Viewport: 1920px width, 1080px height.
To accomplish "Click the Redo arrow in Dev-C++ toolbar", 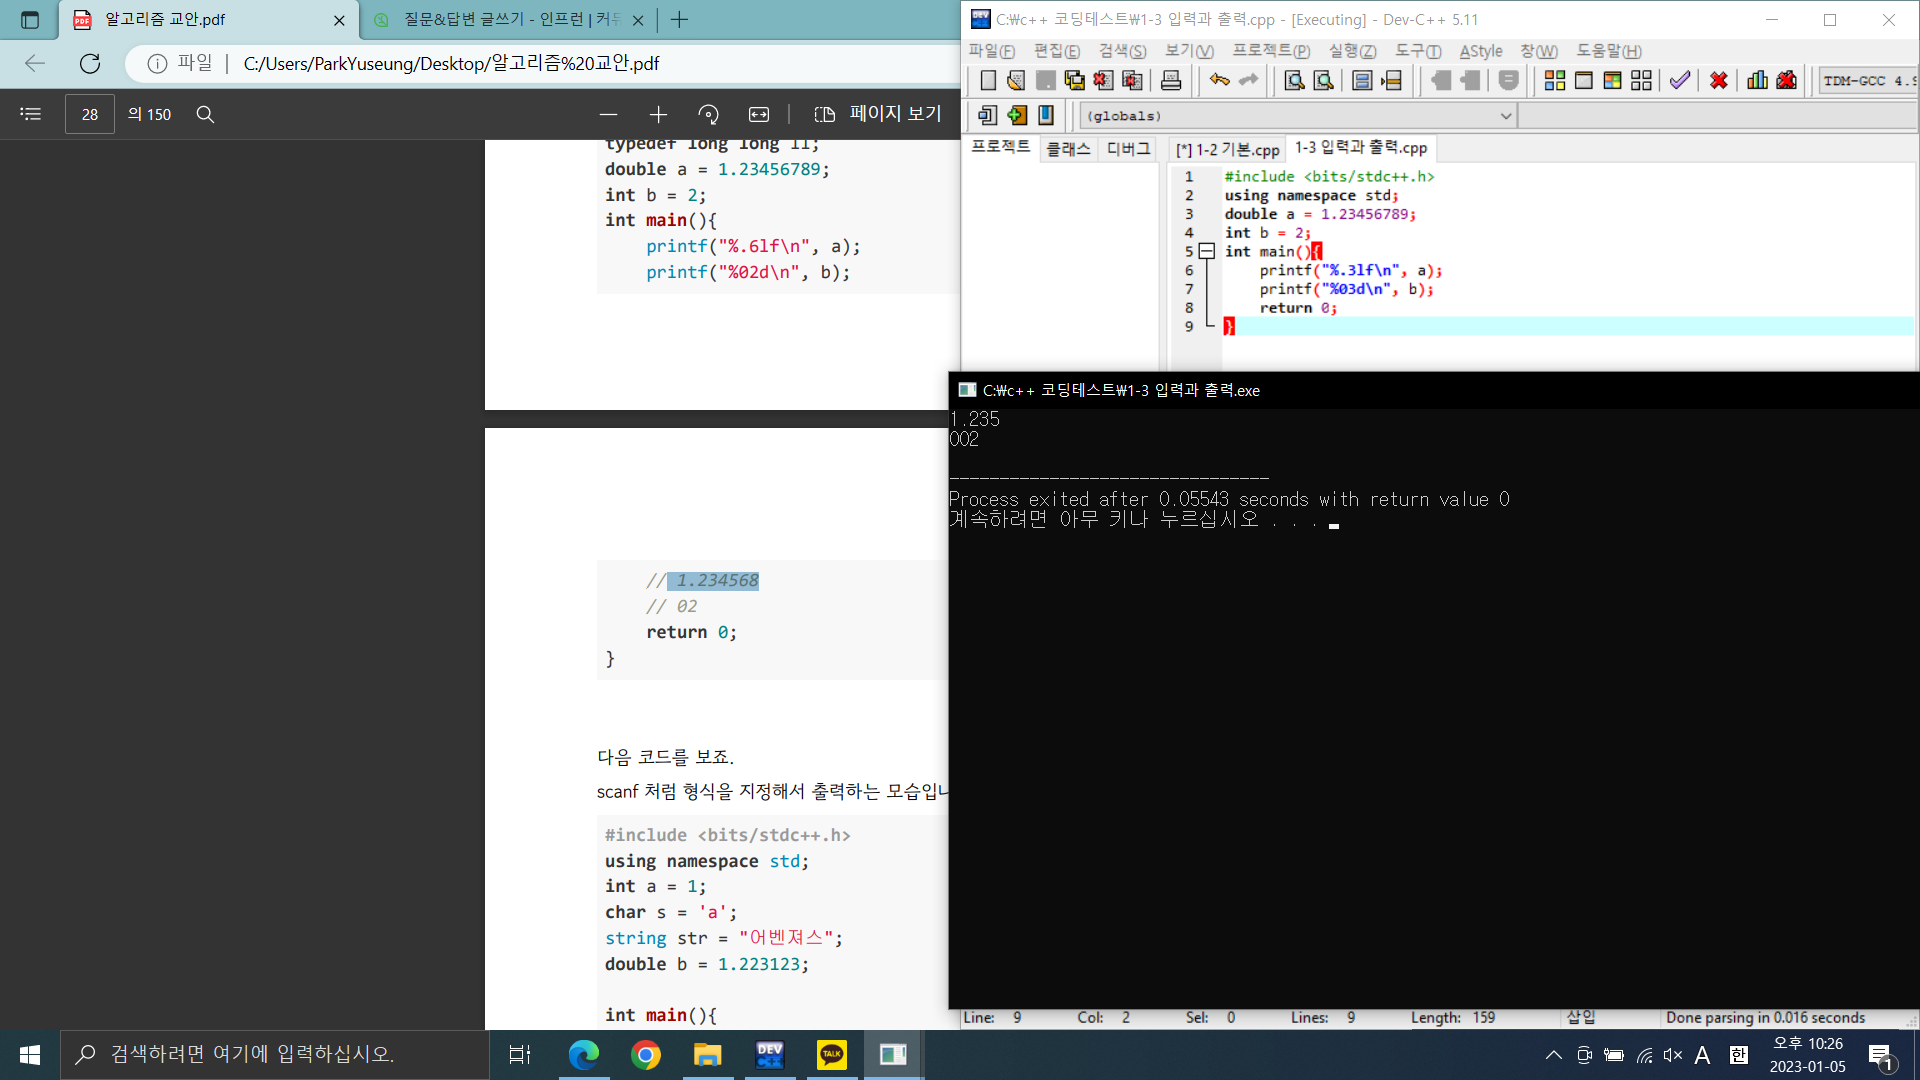I will click(x=1248, y=81).
